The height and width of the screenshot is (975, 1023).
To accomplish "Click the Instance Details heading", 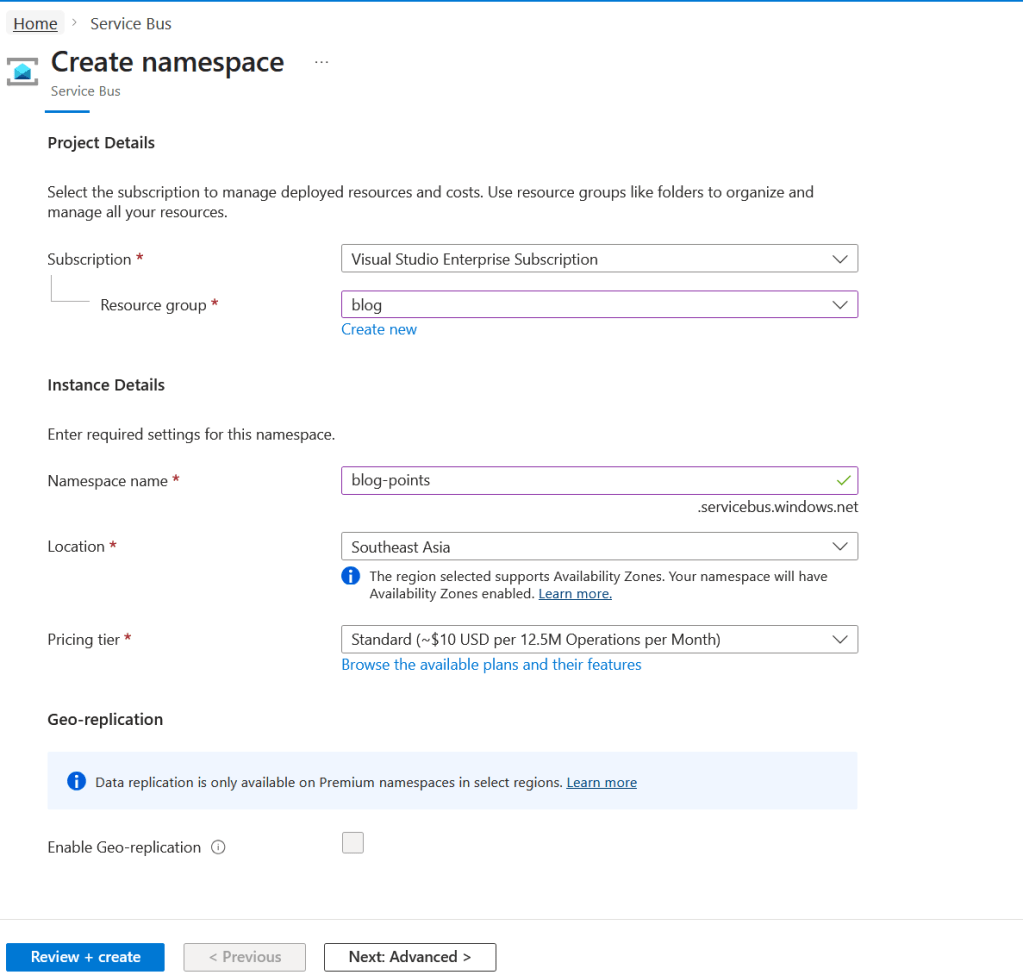I will click(x=106, y=385).
